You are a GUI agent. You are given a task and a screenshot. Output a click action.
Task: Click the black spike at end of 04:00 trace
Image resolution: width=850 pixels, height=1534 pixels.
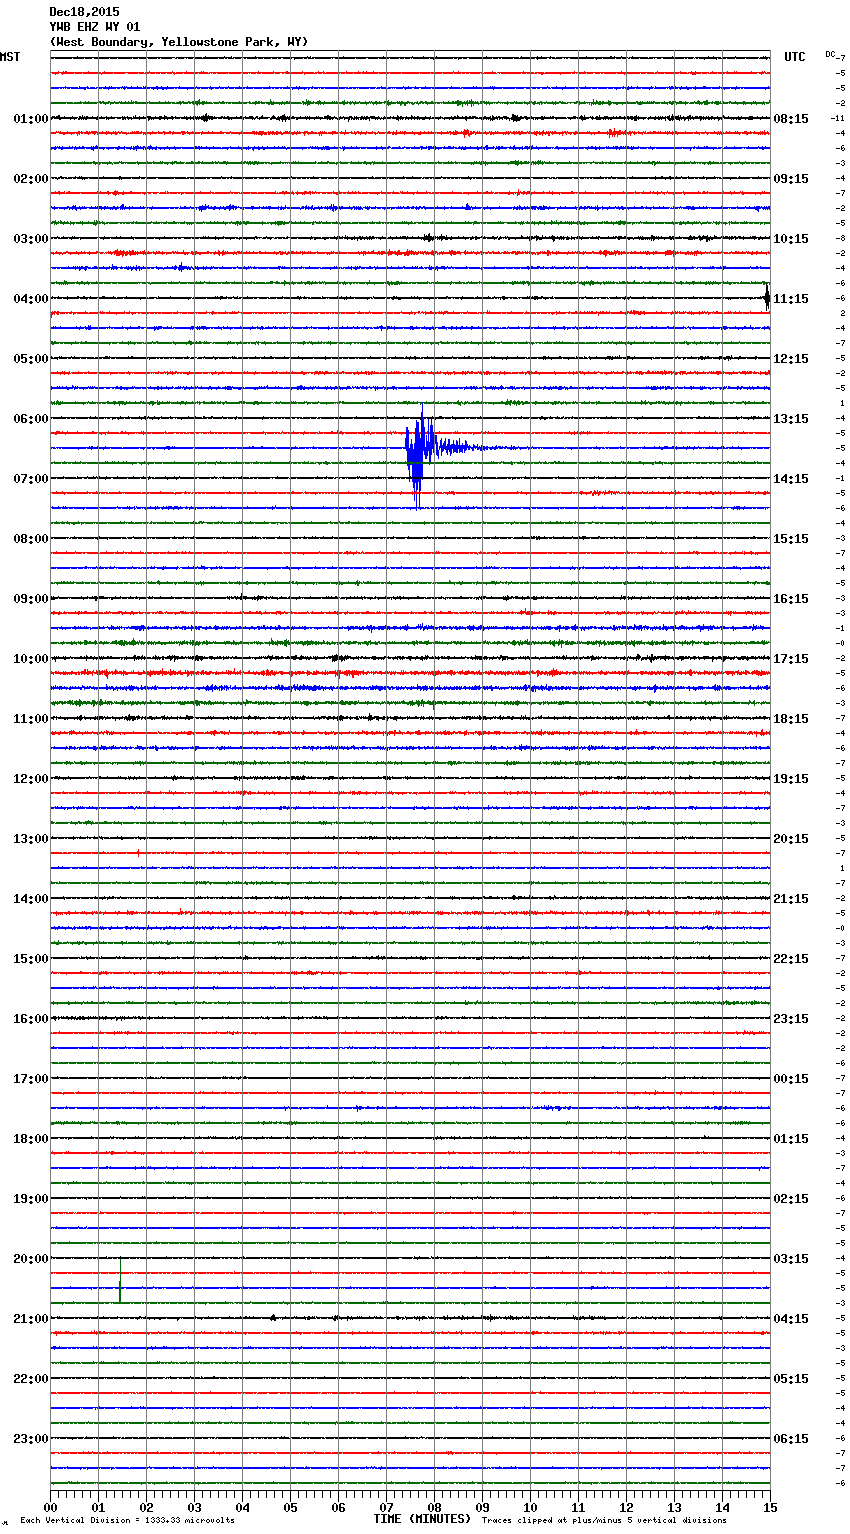(767, 297)
